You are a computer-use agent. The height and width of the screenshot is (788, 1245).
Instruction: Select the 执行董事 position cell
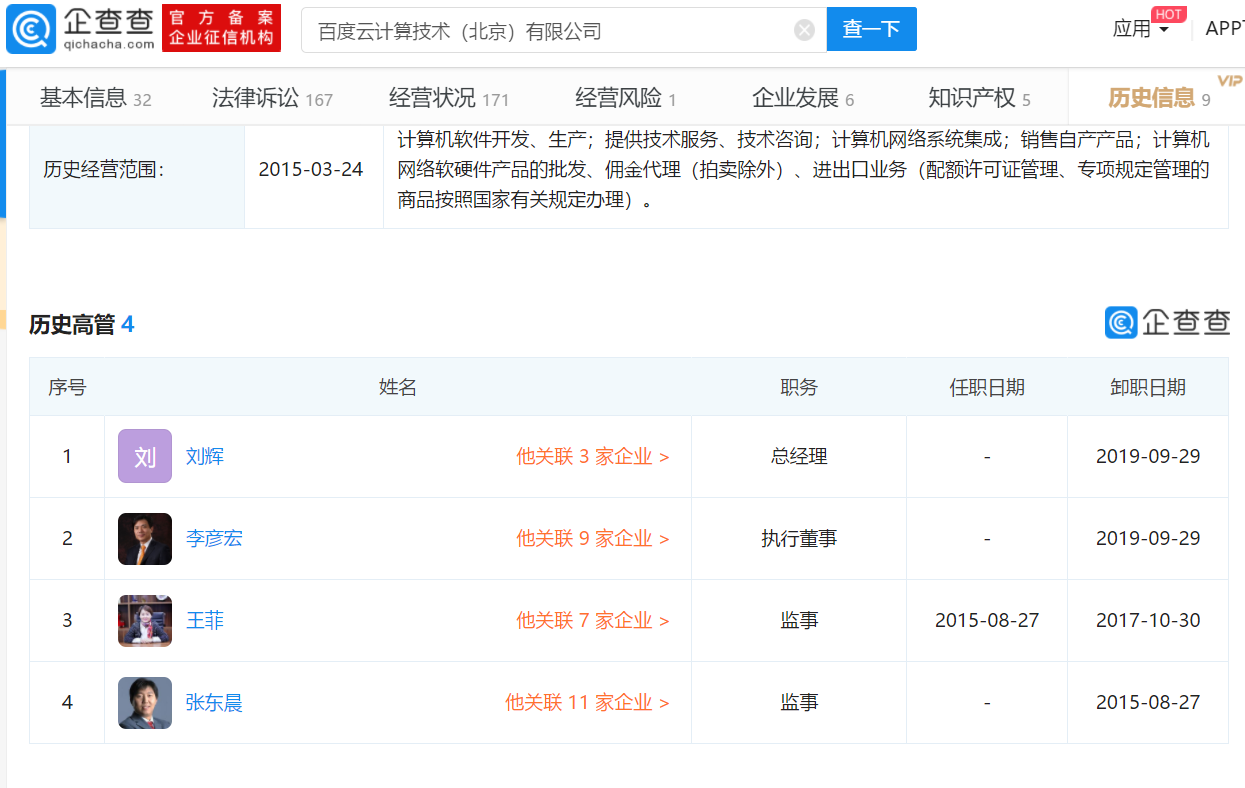coord(799,538)
